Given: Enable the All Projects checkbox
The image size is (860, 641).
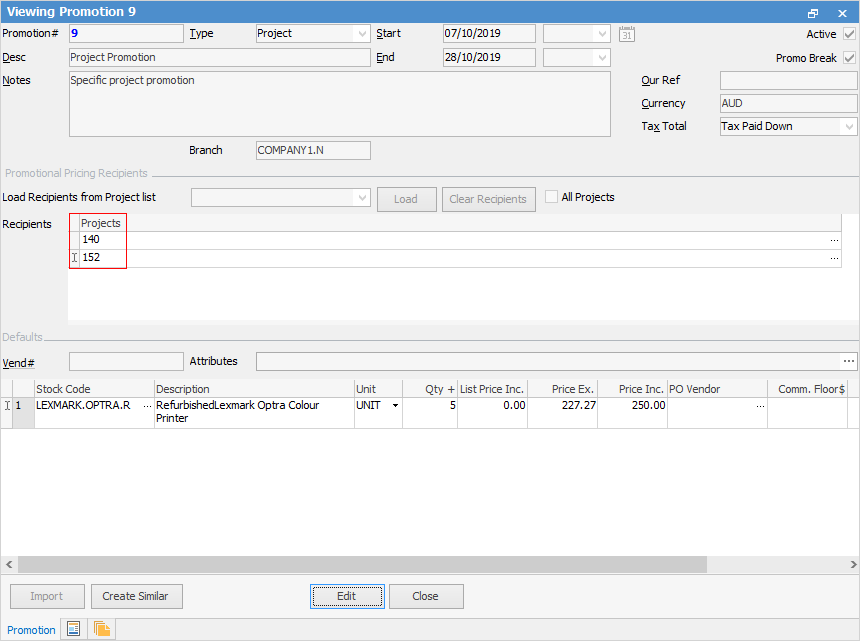Looking at the screenshot, I should pos(552,197).
